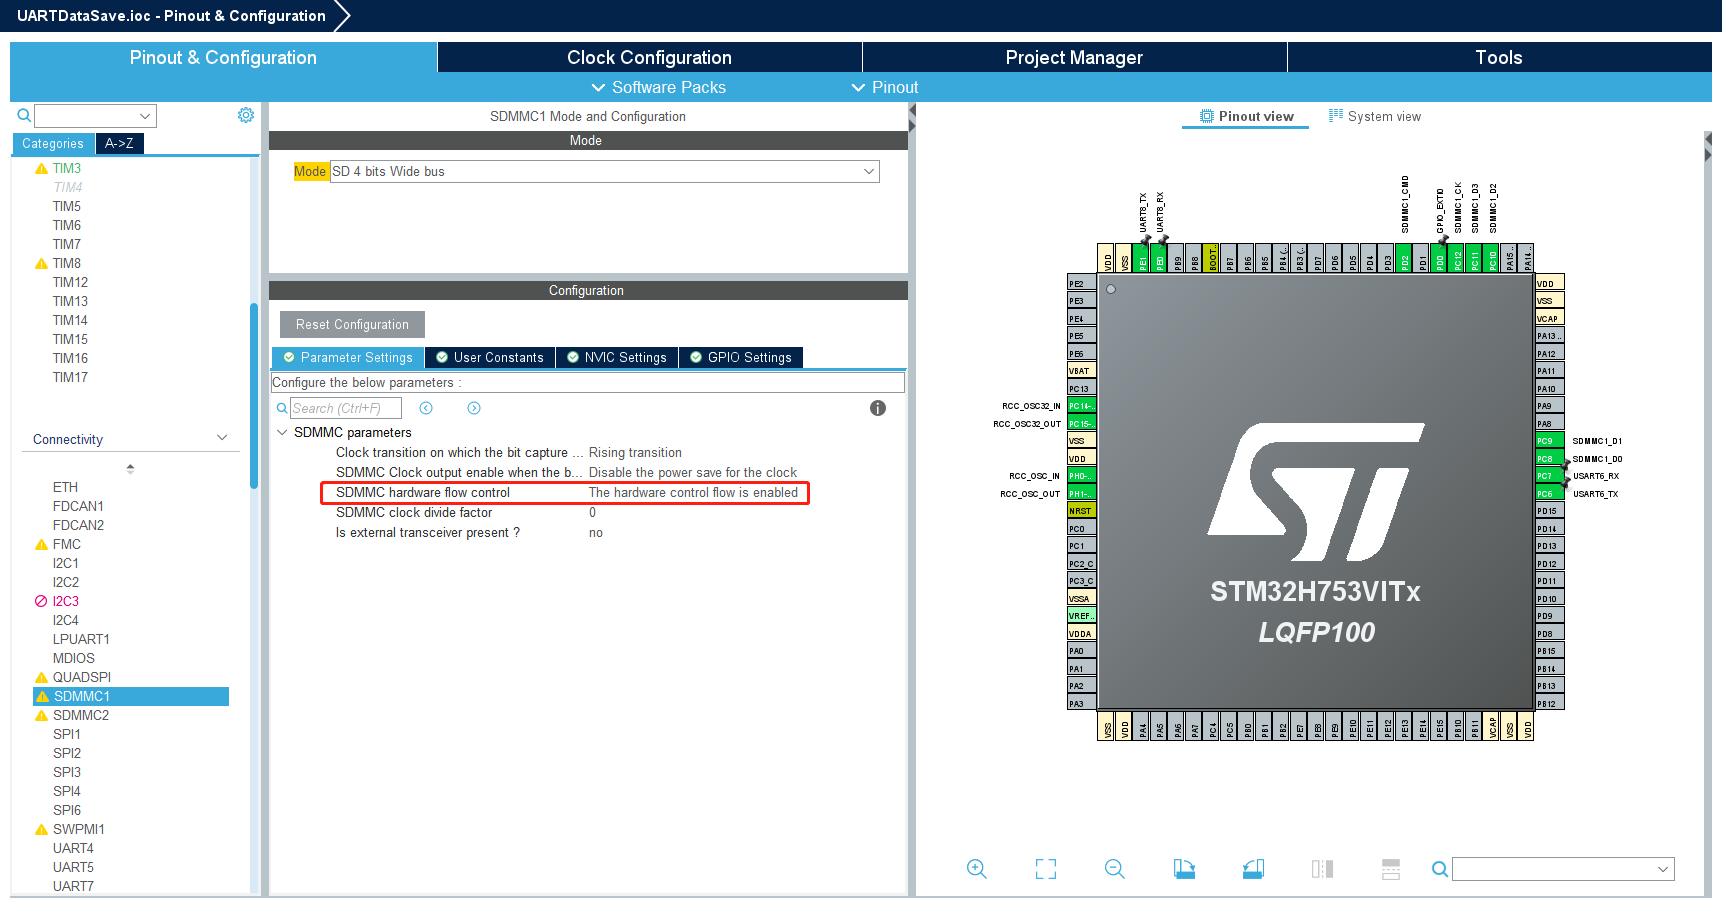Image resolution: width=1722 pixels, height=908 pixels.
Task: Open the NVIC Settings tab
Action: click(617, 358)
